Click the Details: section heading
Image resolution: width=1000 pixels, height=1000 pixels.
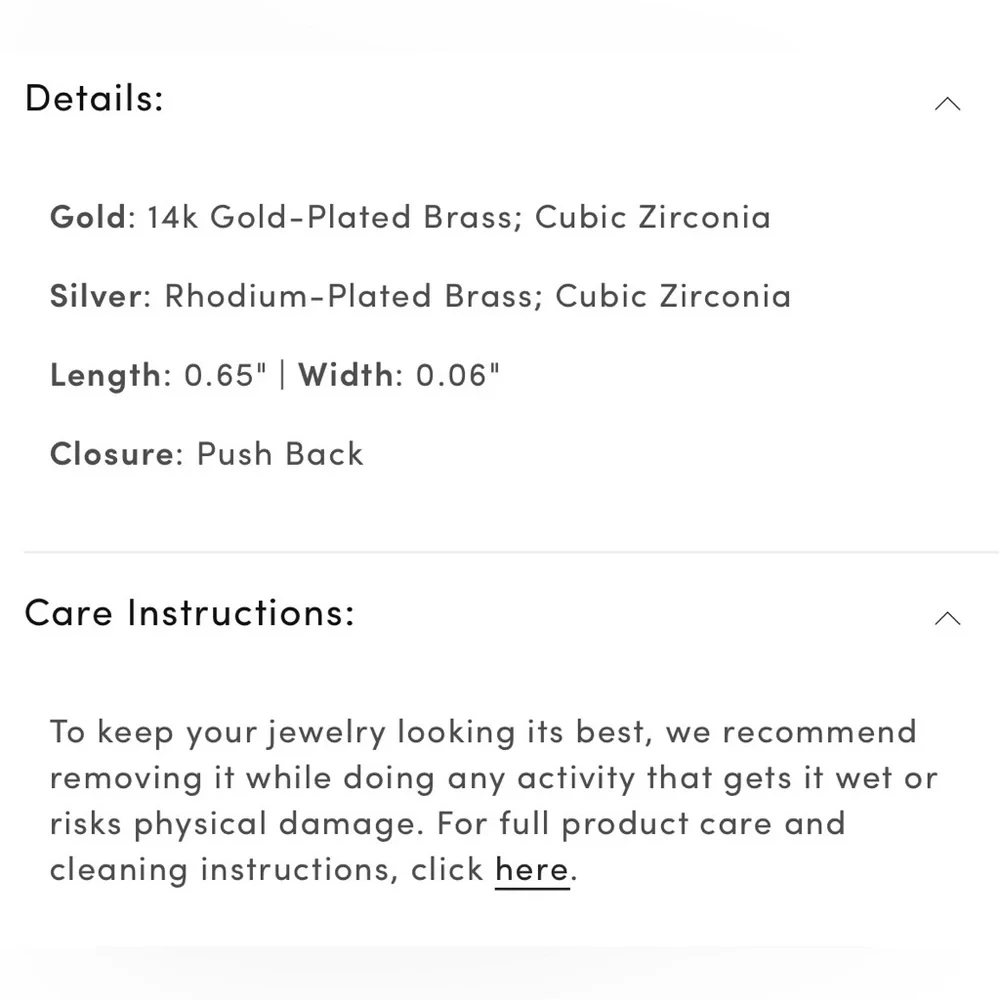point(94,99)
